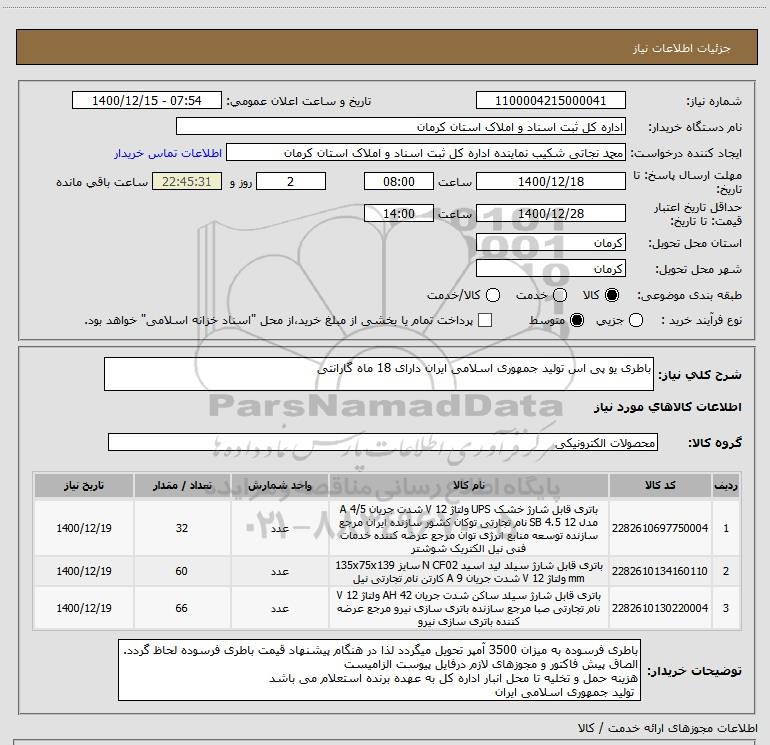Click the گروه کالا field محصولات الکترونیکی
Image resolution: width=770 pixels, height=745 pixels.
pyautogui.click(x=383, y=442)
